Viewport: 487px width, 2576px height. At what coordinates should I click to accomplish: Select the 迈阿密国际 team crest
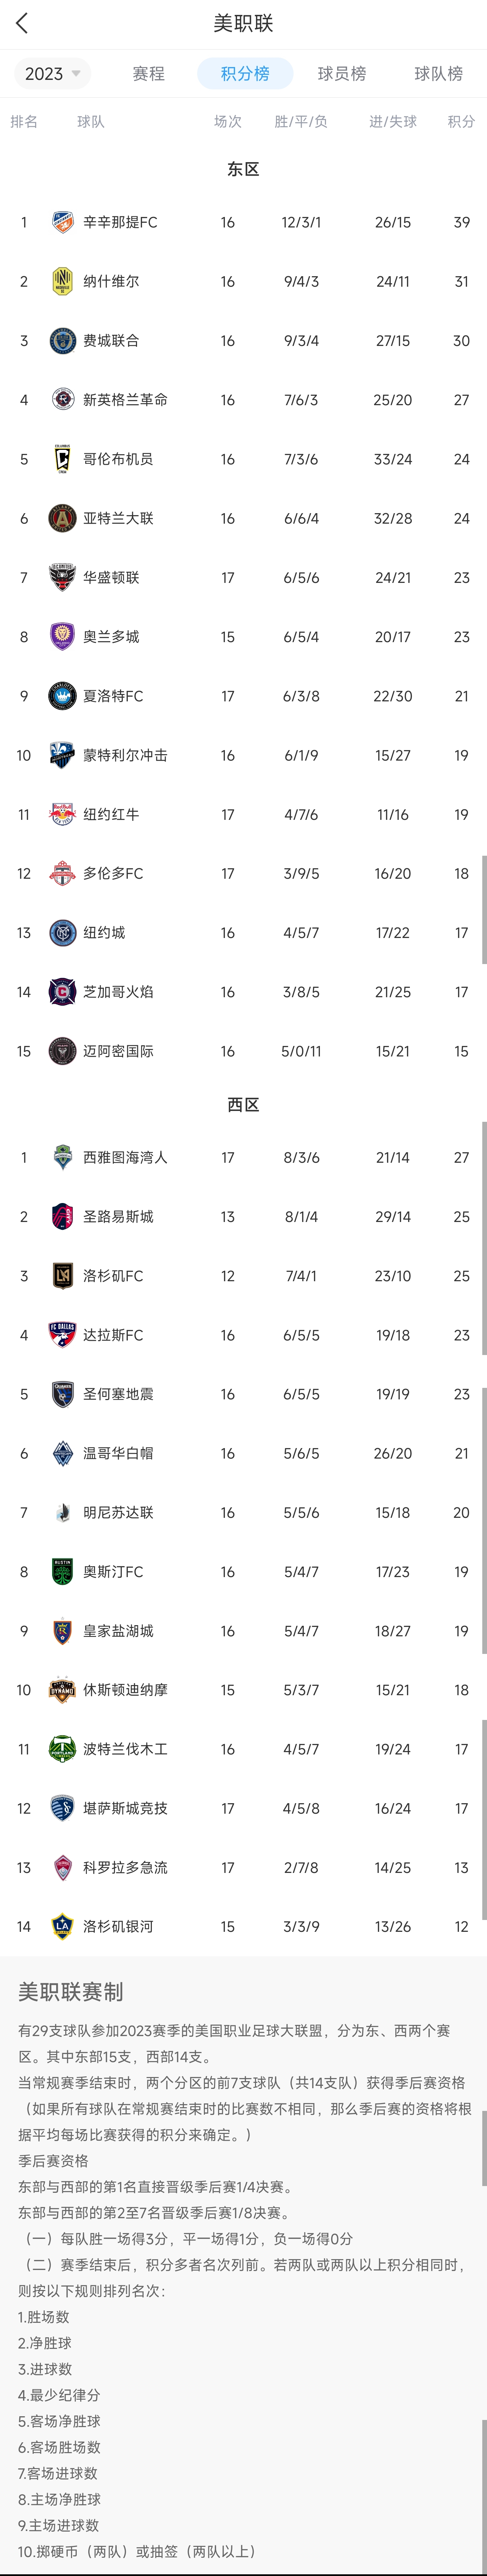coord(62,1051)
